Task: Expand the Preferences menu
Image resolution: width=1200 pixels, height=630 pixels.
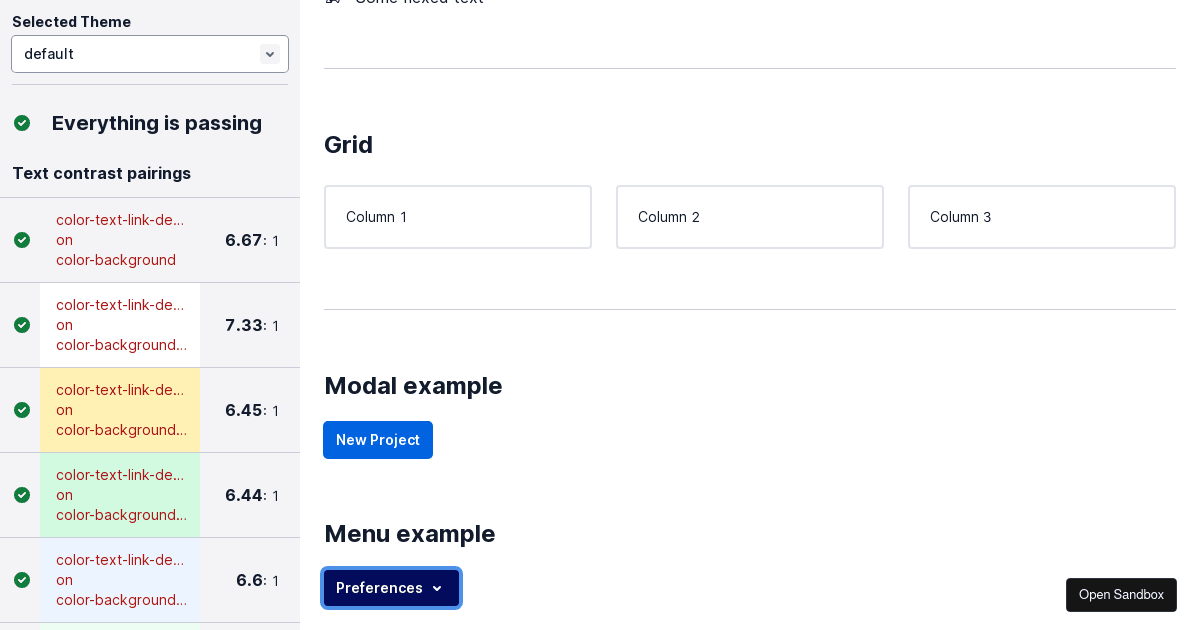Action: click(x=391, y=588)
